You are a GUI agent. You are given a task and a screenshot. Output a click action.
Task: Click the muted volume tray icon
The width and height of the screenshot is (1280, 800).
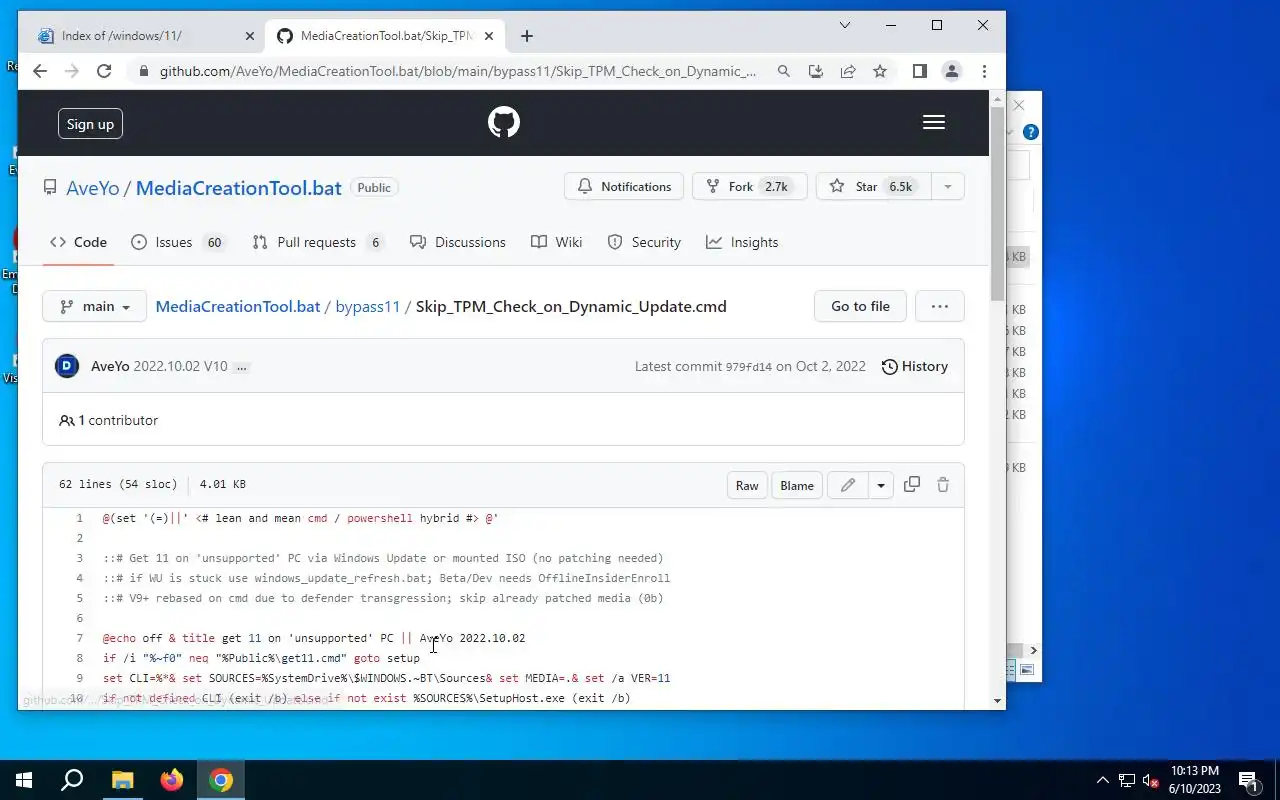(1151, 780)
